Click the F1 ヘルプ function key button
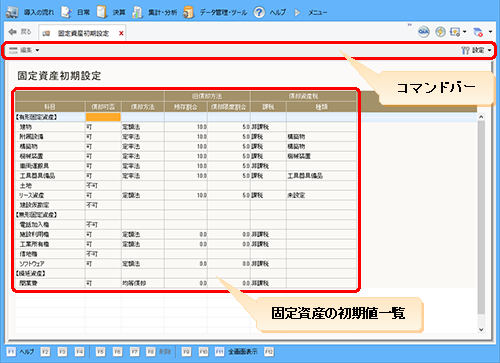This screenshot has height=363, width=500. 20,352
